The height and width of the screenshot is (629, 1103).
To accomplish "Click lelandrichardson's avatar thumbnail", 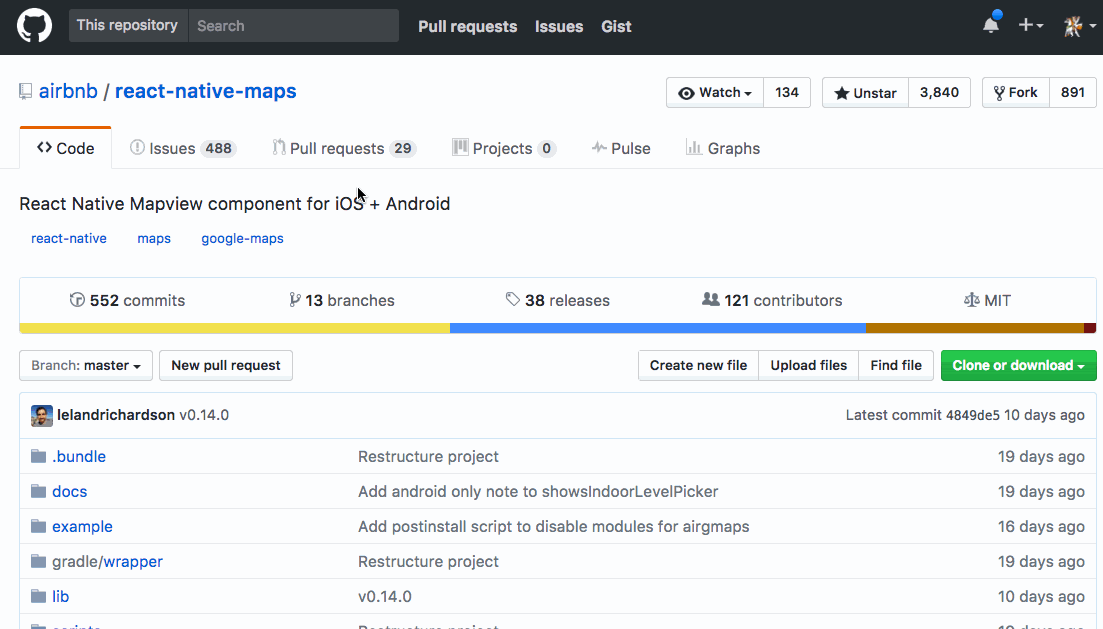I will click(42, 415).
